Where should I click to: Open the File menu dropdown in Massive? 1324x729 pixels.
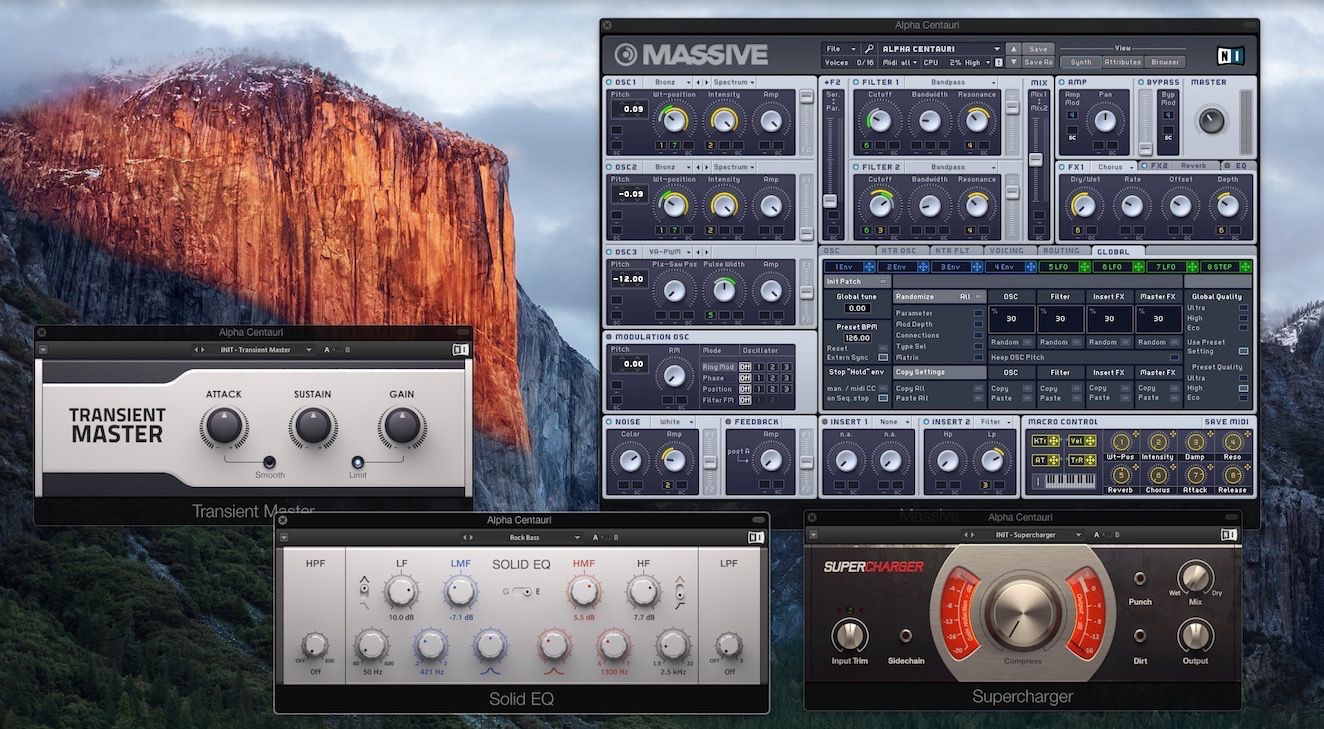click(840, 48)
